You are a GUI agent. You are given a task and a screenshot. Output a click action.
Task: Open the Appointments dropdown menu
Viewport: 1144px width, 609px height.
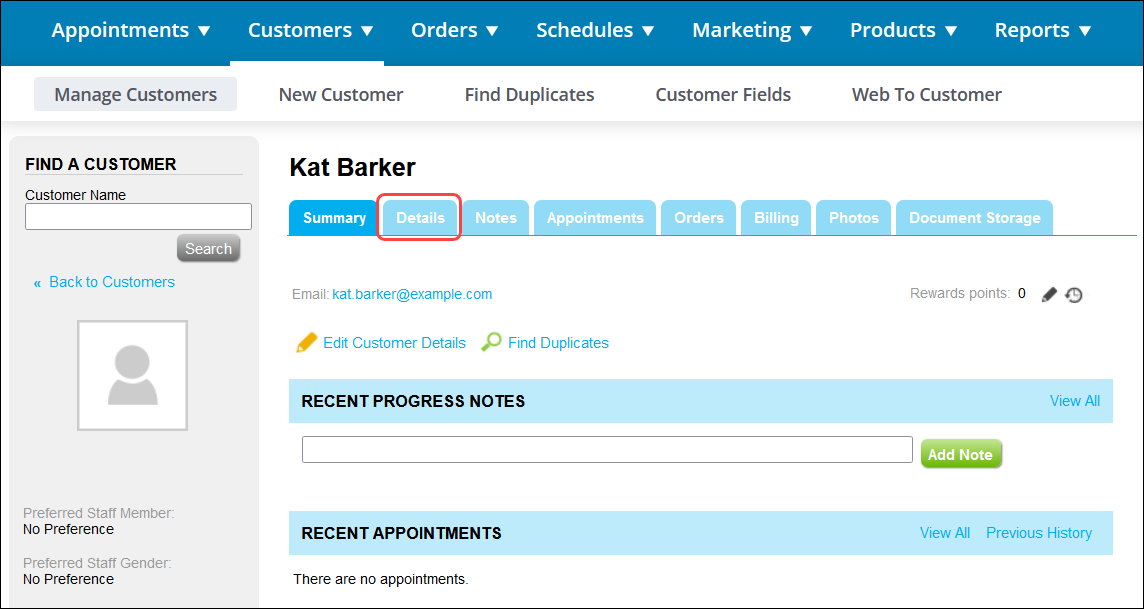tap(131, 31)
